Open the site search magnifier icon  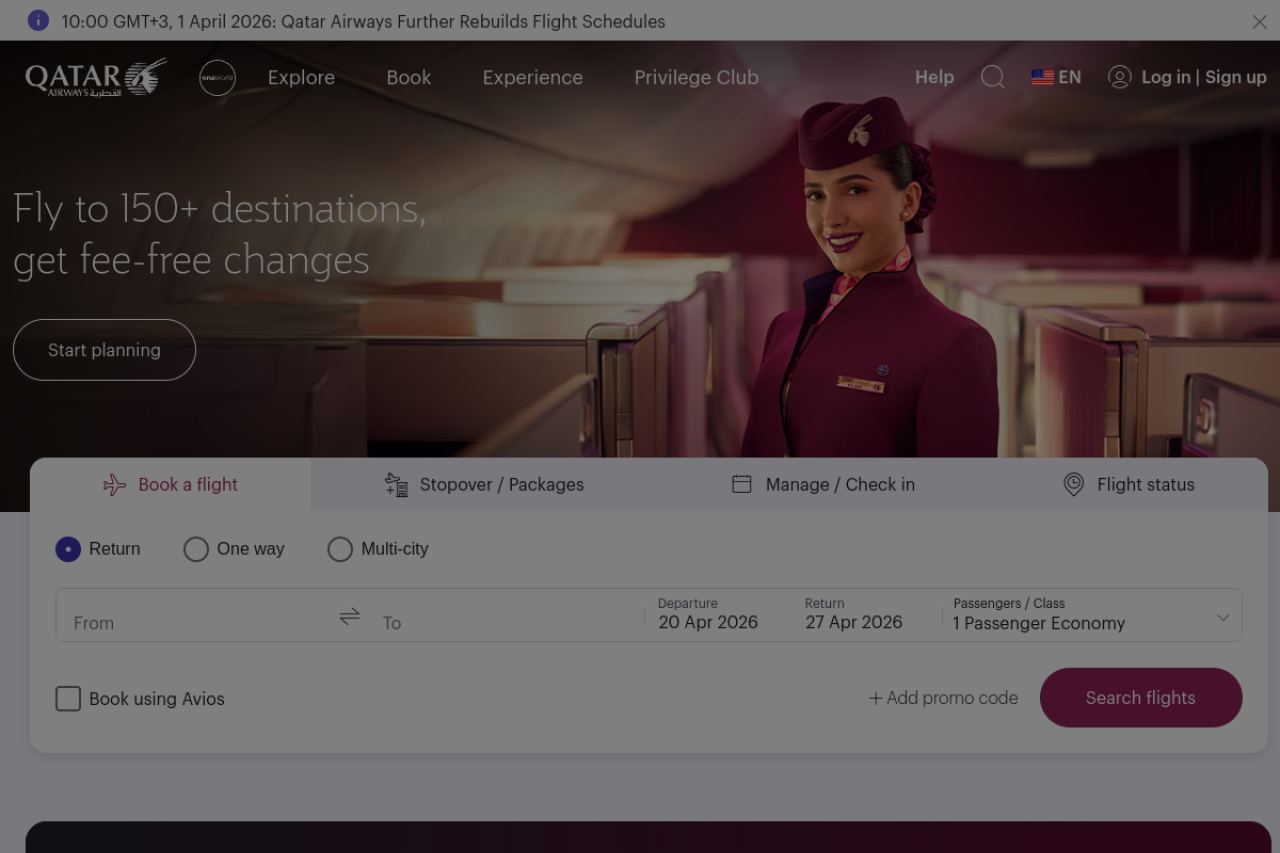point(992,77)
